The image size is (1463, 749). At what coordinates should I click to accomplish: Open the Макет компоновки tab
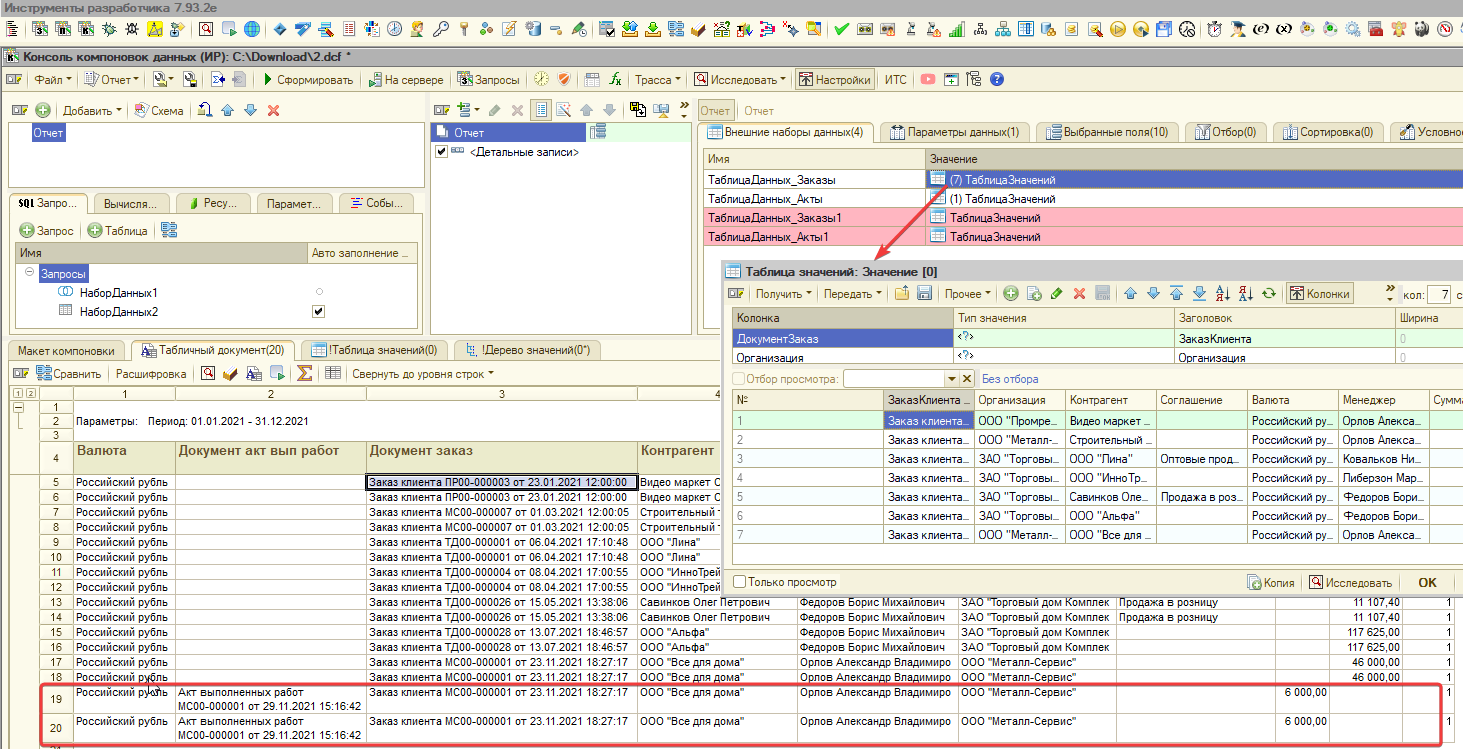pyautogui.click(x=65, y=350)
